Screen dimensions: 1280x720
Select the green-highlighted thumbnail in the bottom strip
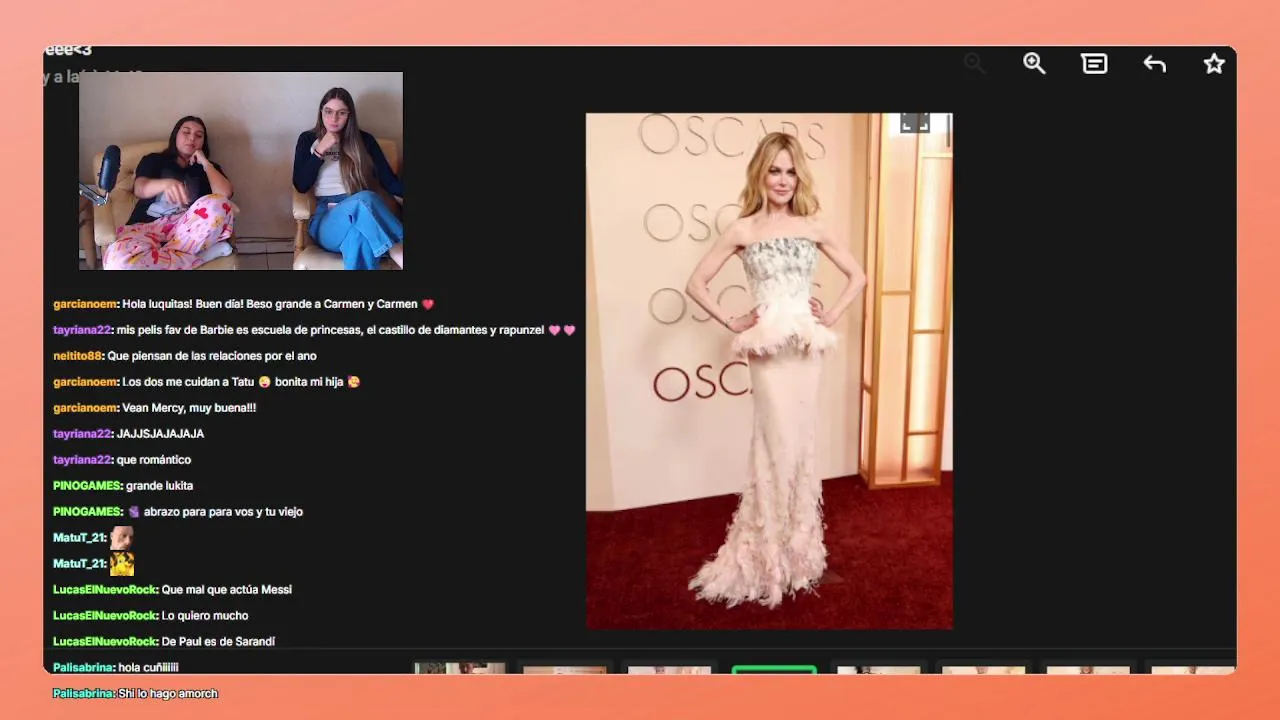click(x=774, y=669)
